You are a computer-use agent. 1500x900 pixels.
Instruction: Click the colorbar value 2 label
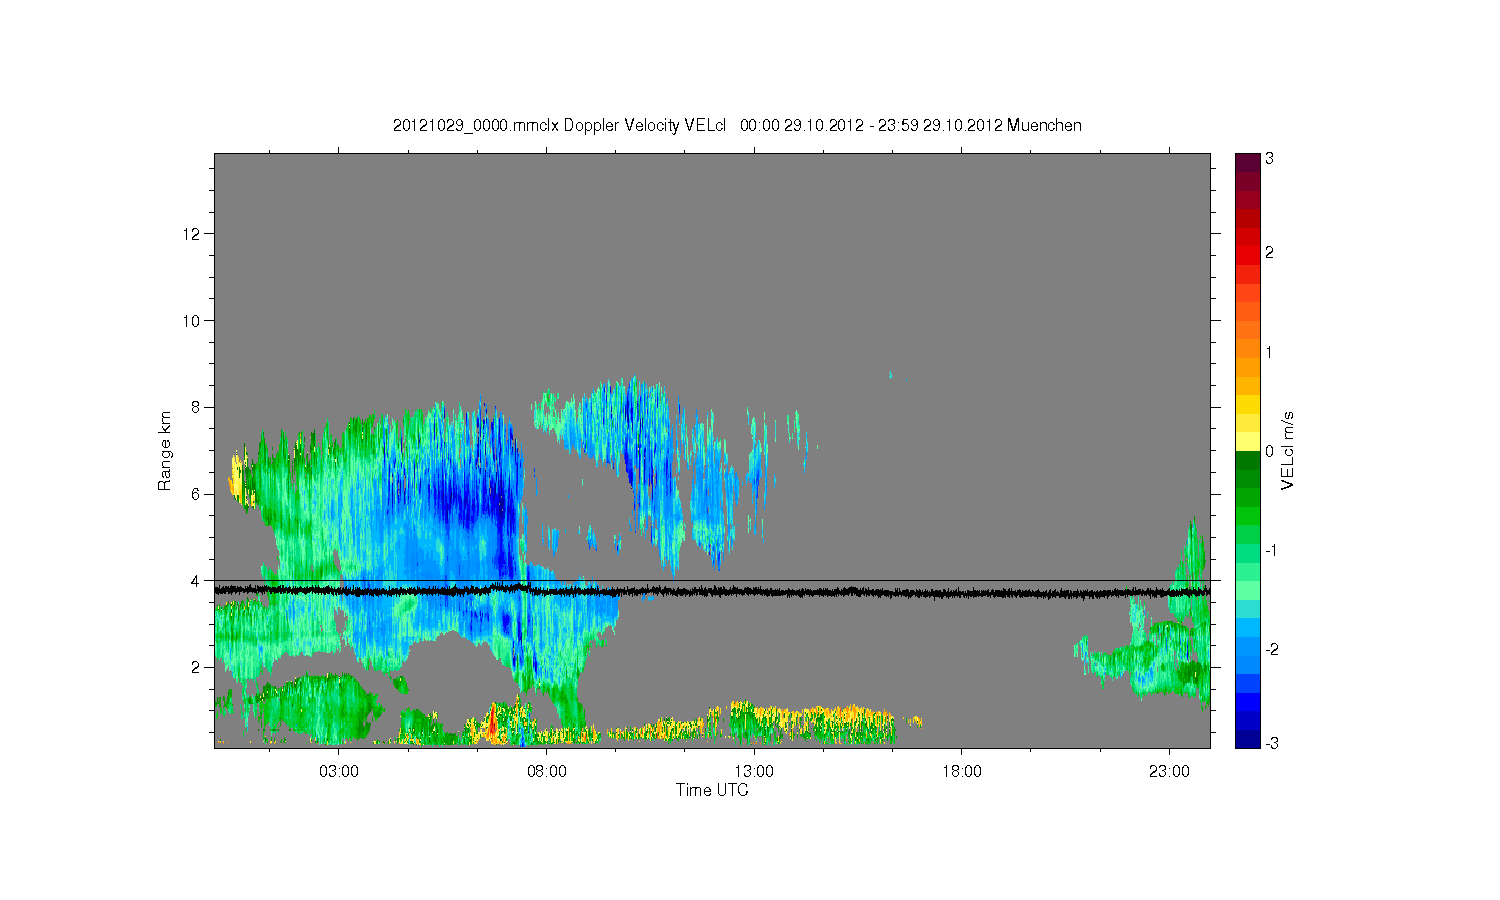click(1269, 253)
